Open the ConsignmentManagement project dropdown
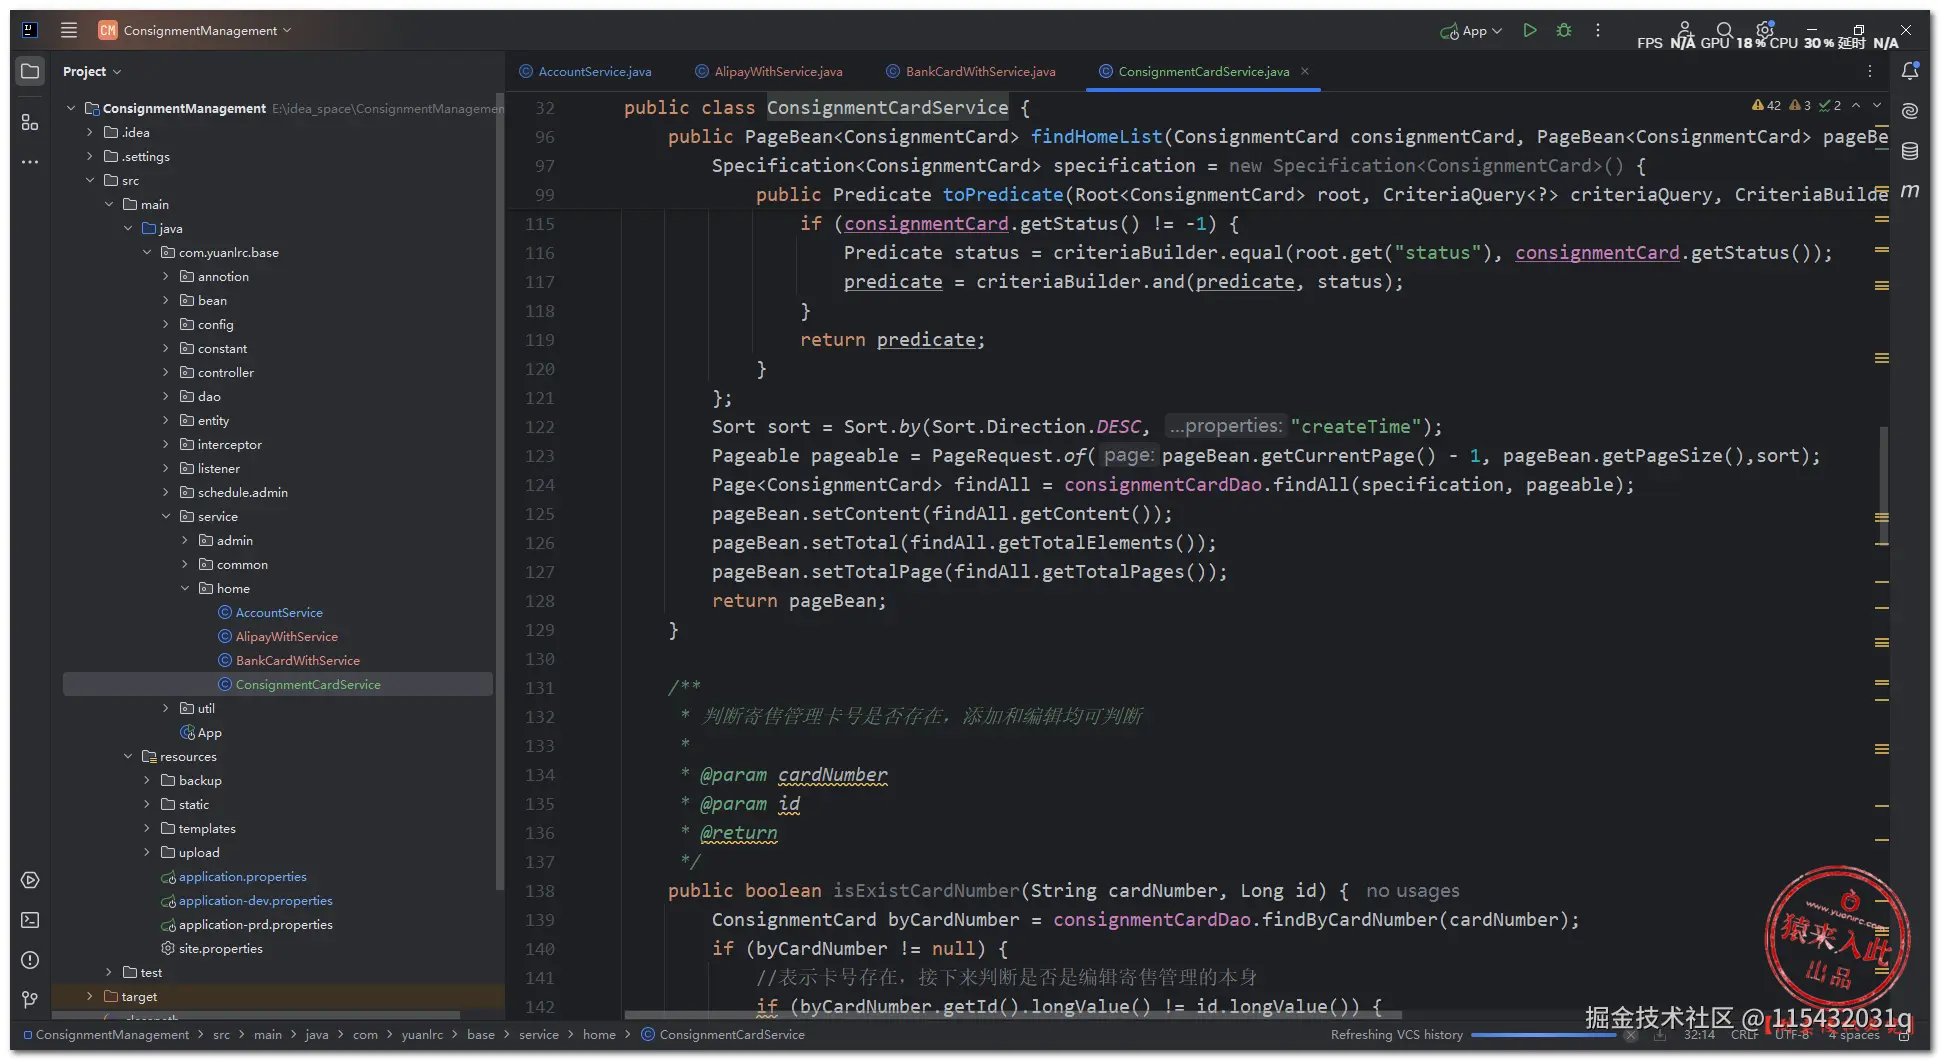This screenshot has width=1941, height=1061. 195,30
